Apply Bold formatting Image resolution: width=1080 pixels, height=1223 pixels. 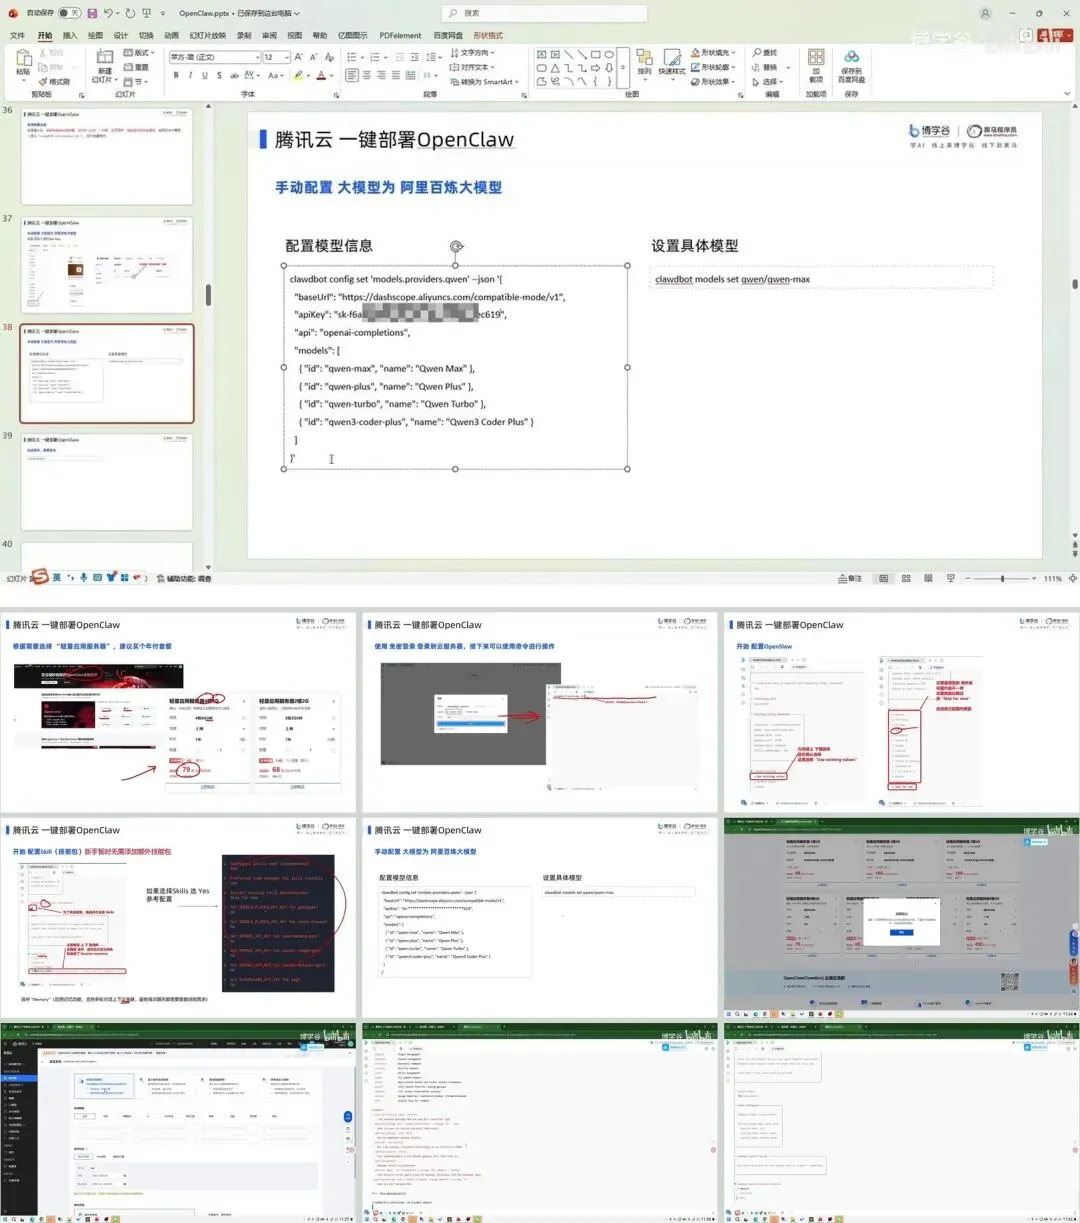point(175,75)
